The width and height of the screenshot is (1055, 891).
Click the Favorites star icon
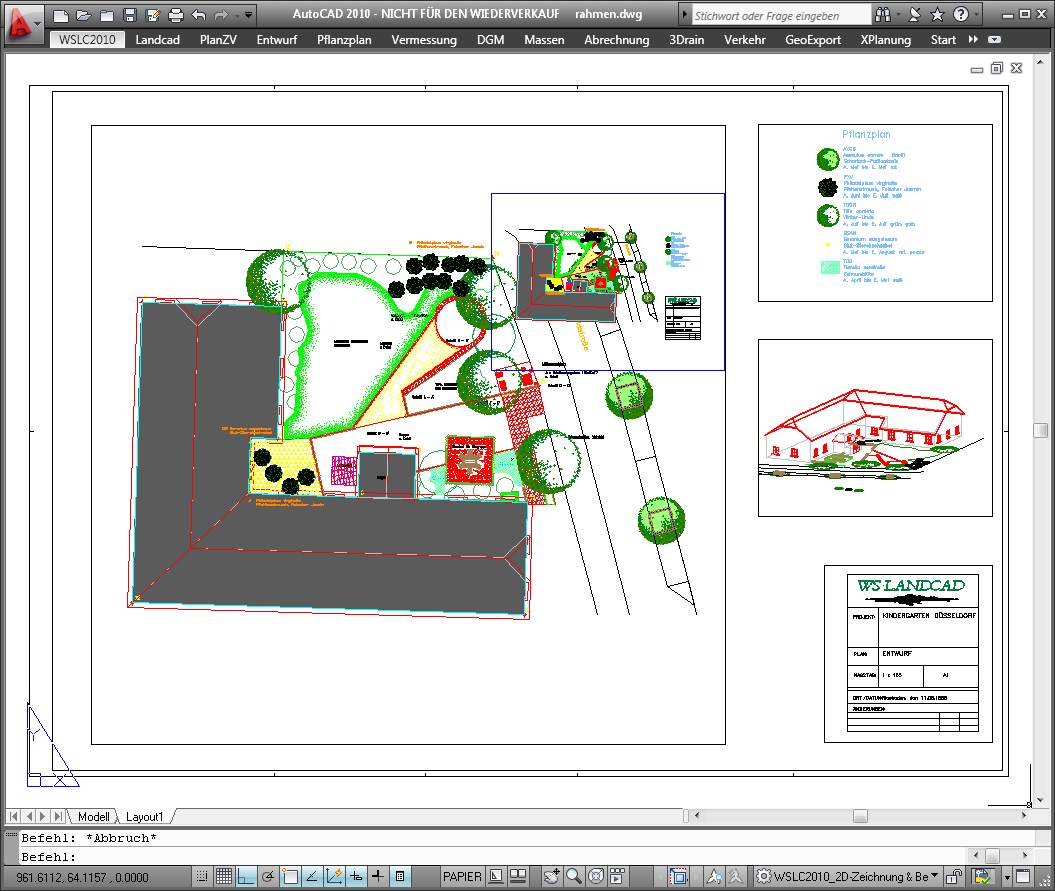(x=936, y=15)
